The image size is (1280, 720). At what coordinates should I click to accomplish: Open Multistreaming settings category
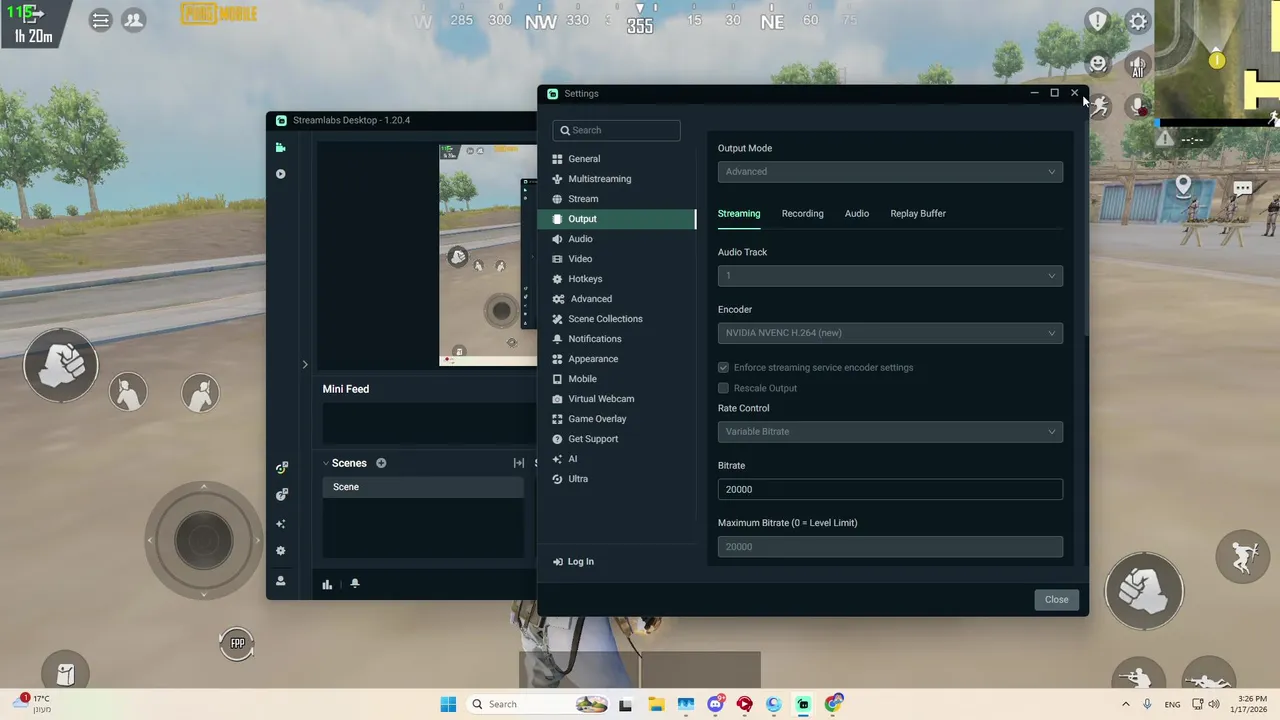coord(617,179)
